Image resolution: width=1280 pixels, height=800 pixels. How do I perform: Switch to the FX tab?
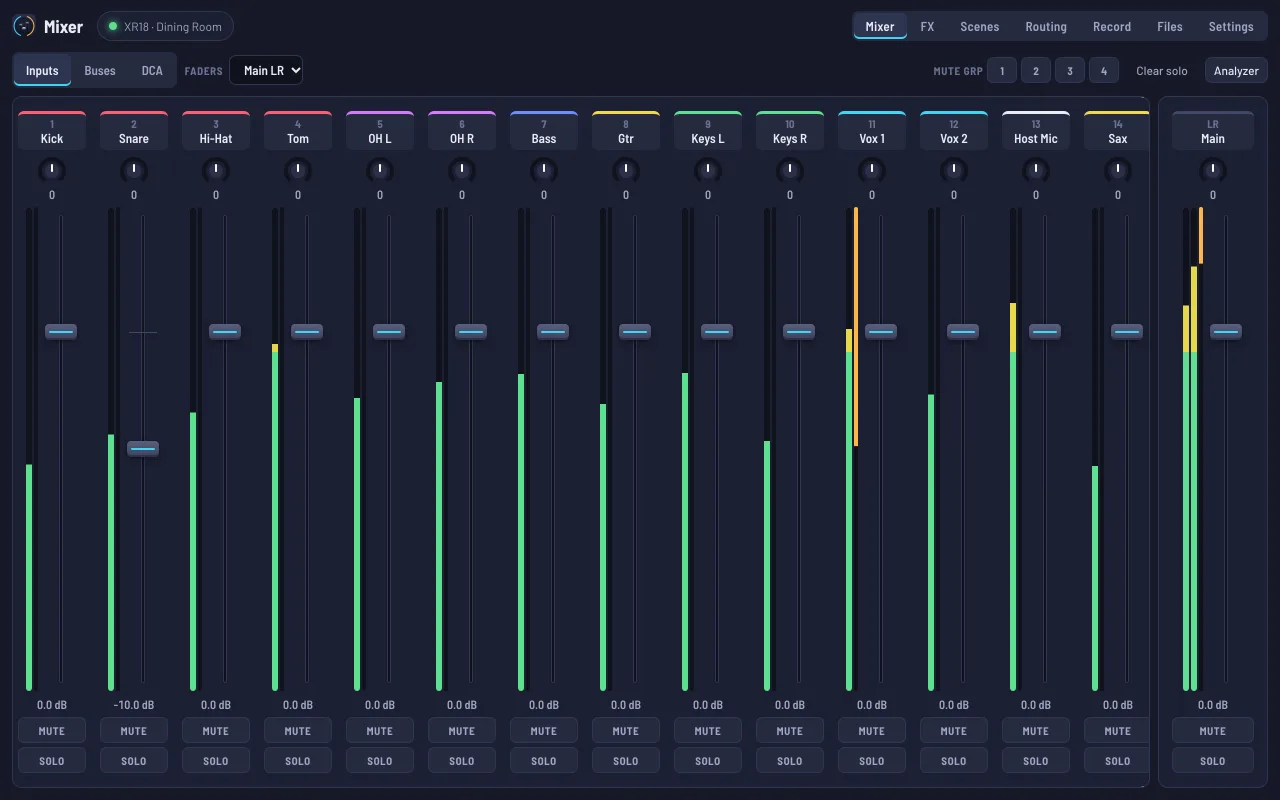pos(927,27)
